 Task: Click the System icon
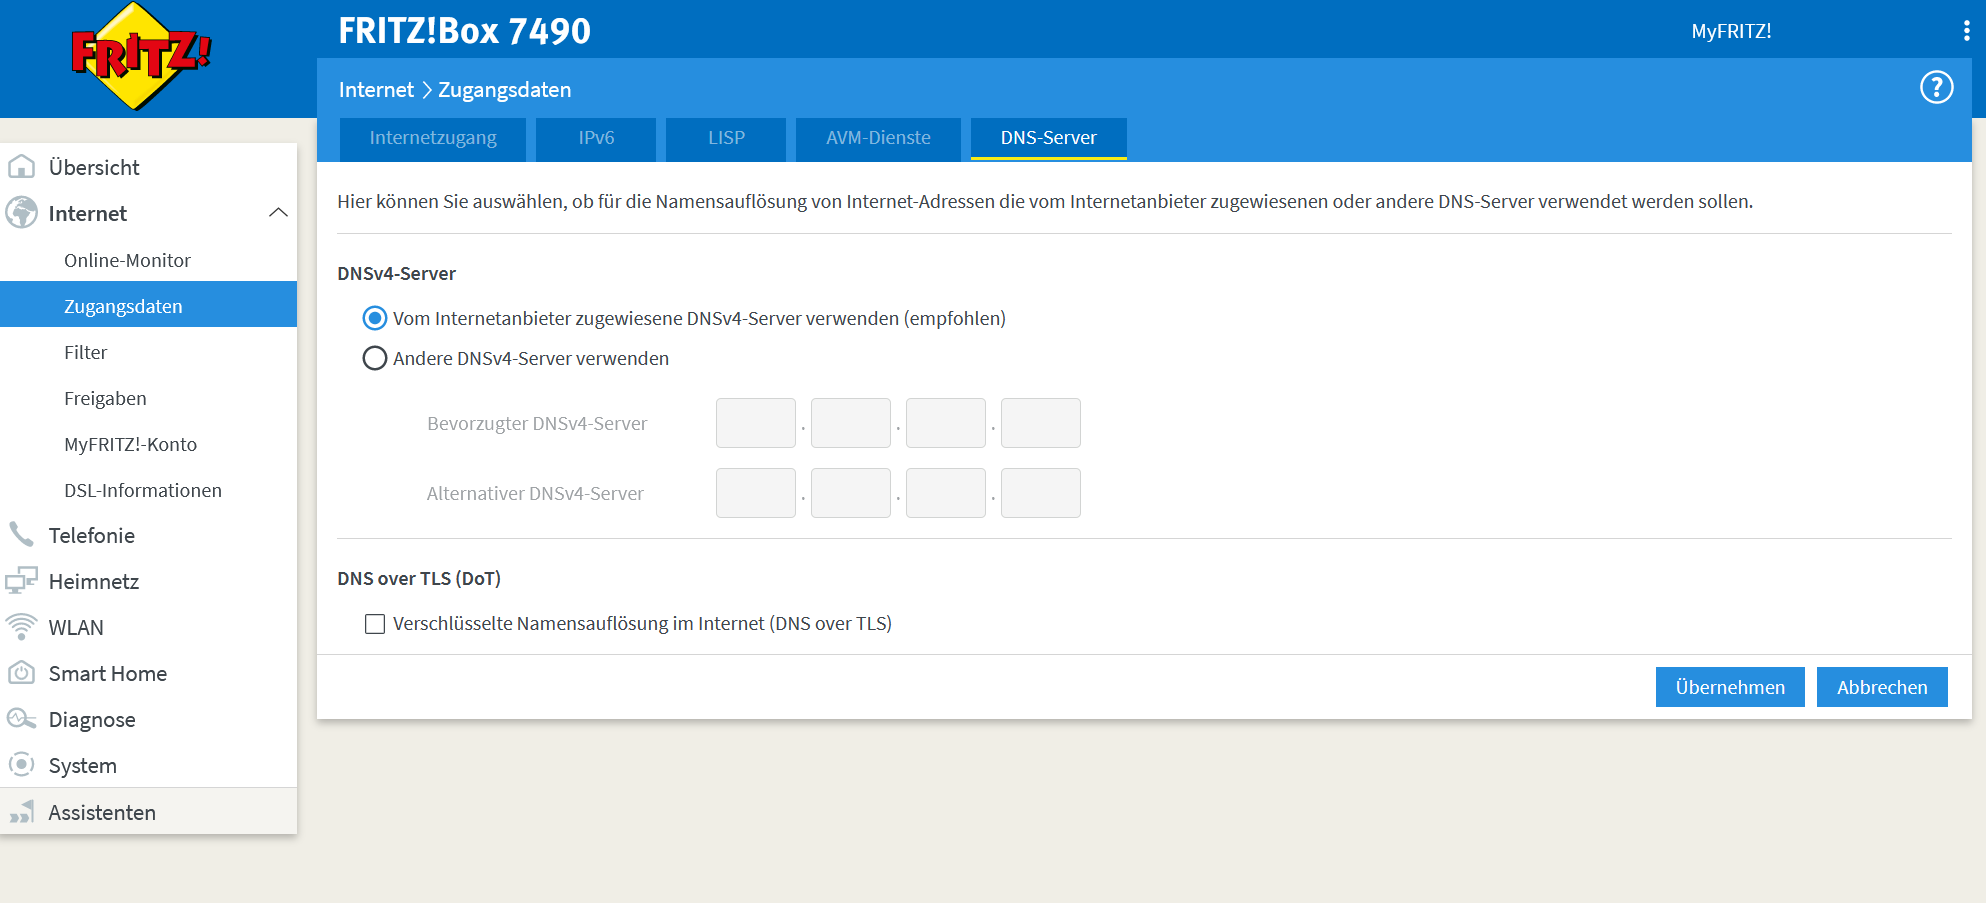pyautogui.click(x=21, y=765)
